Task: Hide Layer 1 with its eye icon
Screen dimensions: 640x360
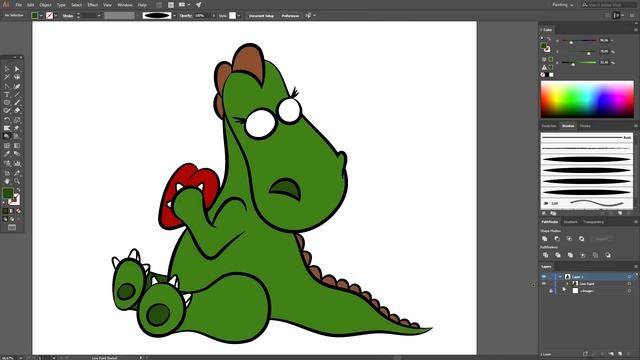Action: click(x=544, y=276)
